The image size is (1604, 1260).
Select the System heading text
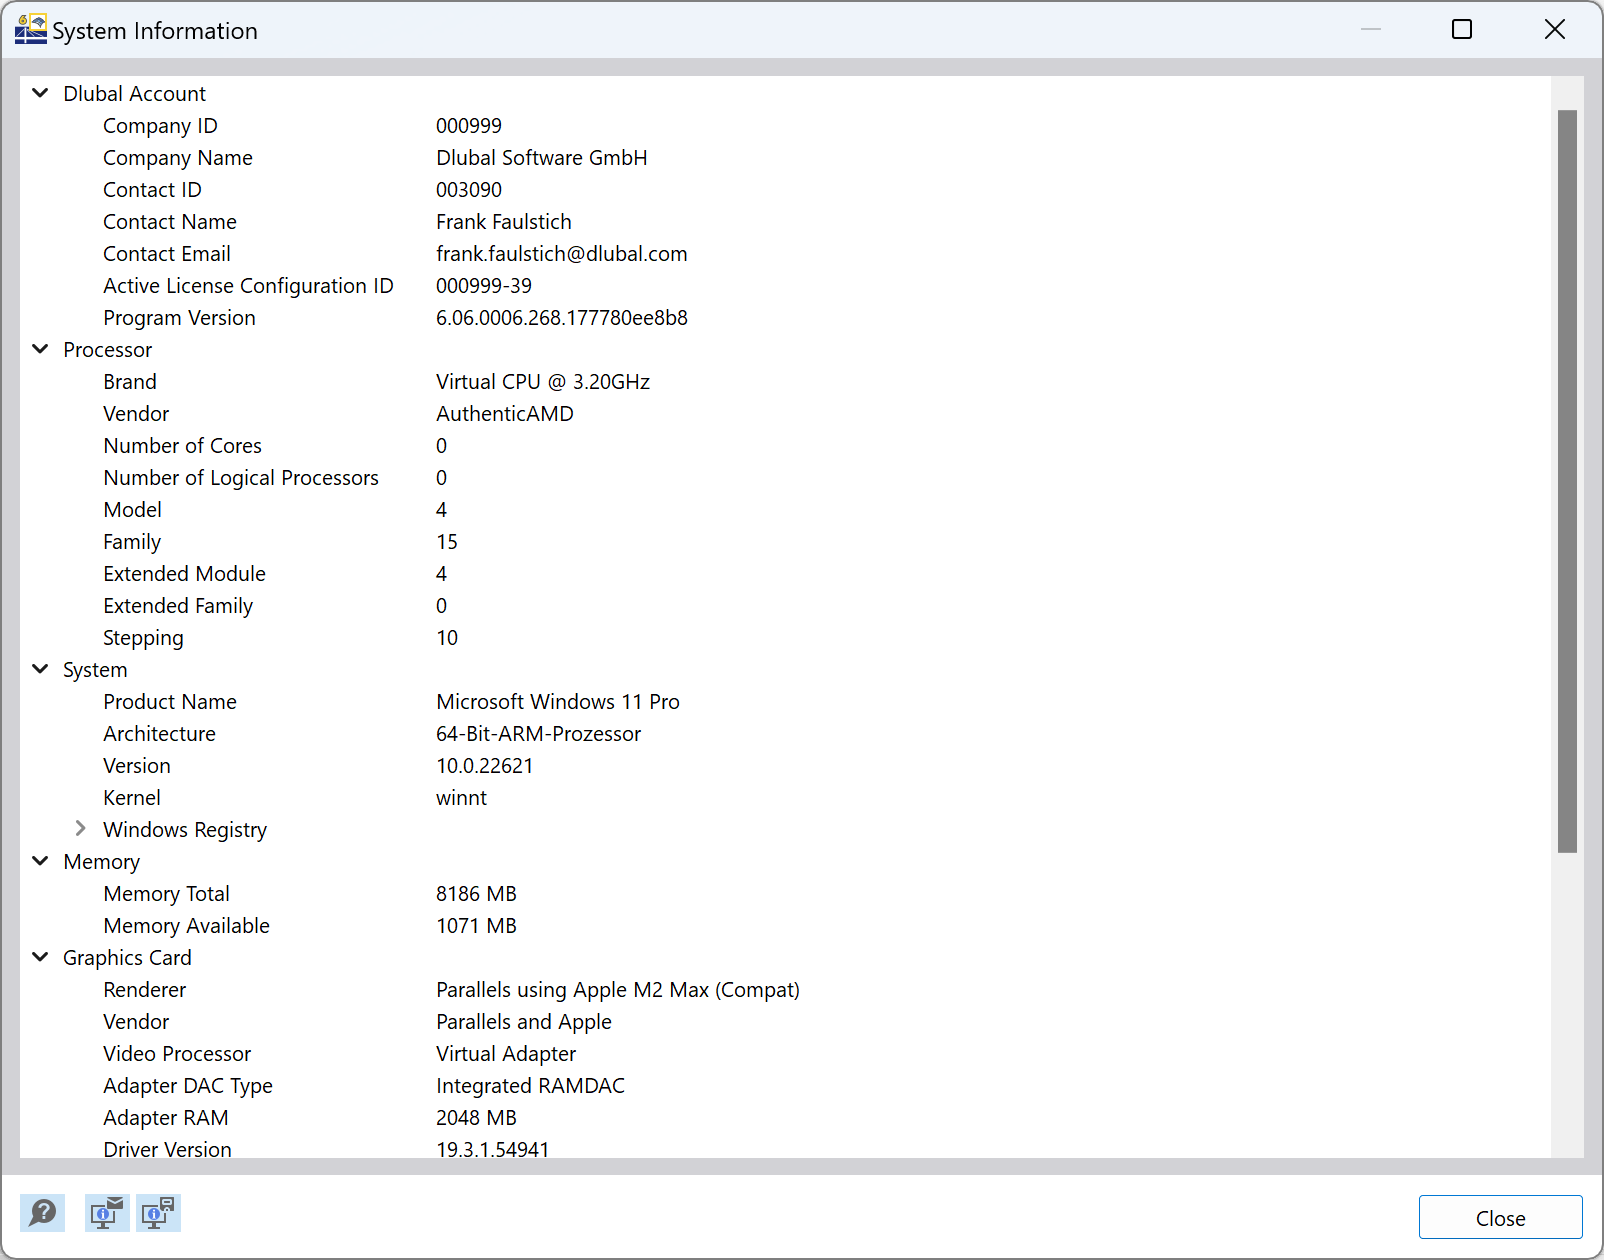click(95, 669)
